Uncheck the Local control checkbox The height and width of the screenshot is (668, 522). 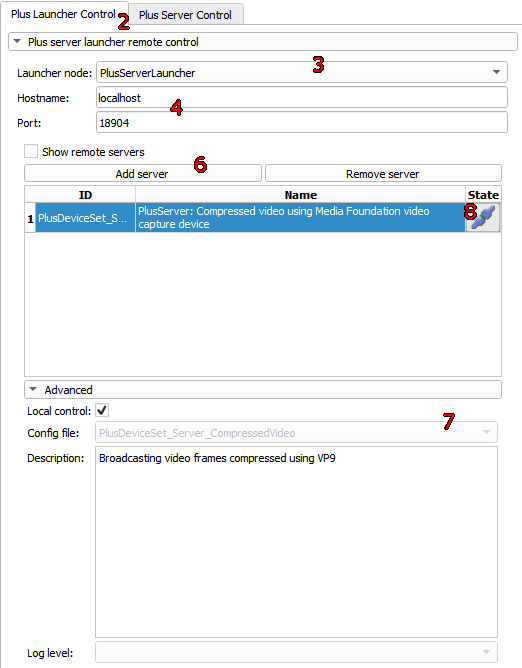[x=102, y=410]
